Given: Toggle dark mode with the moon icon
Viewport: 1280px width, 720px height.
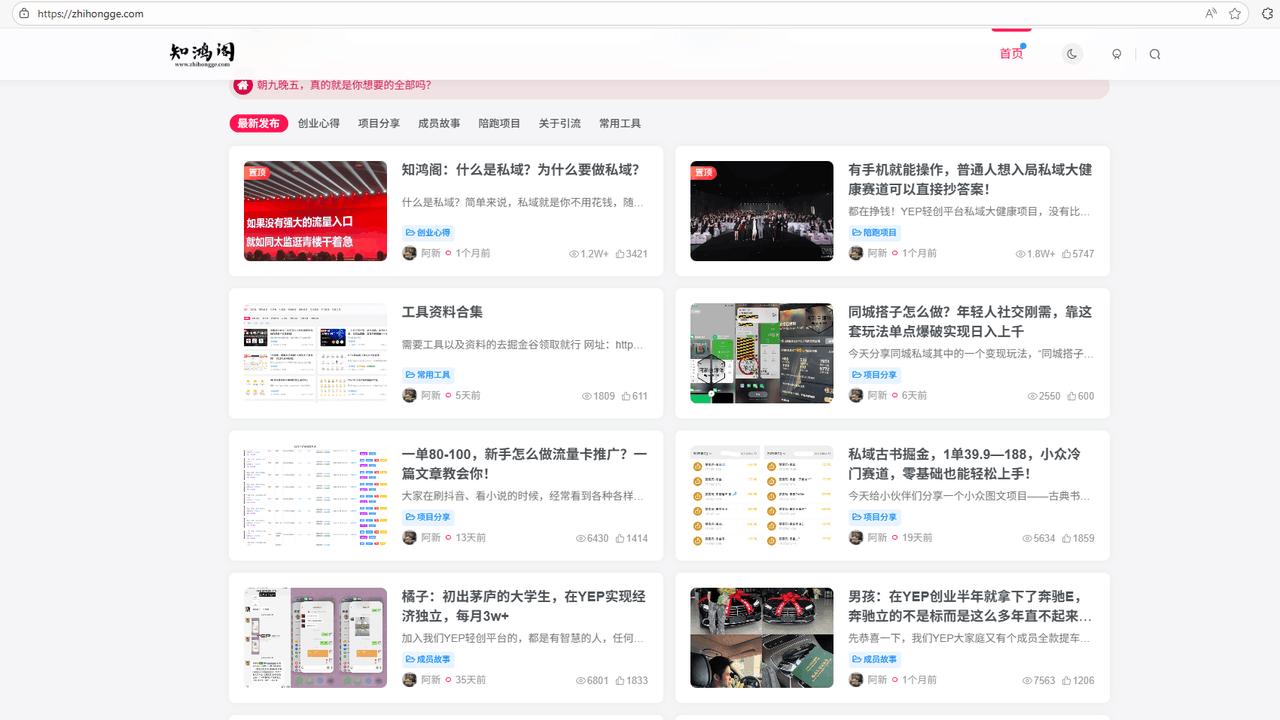Looking at the screenshot, I should point(1072,54).
